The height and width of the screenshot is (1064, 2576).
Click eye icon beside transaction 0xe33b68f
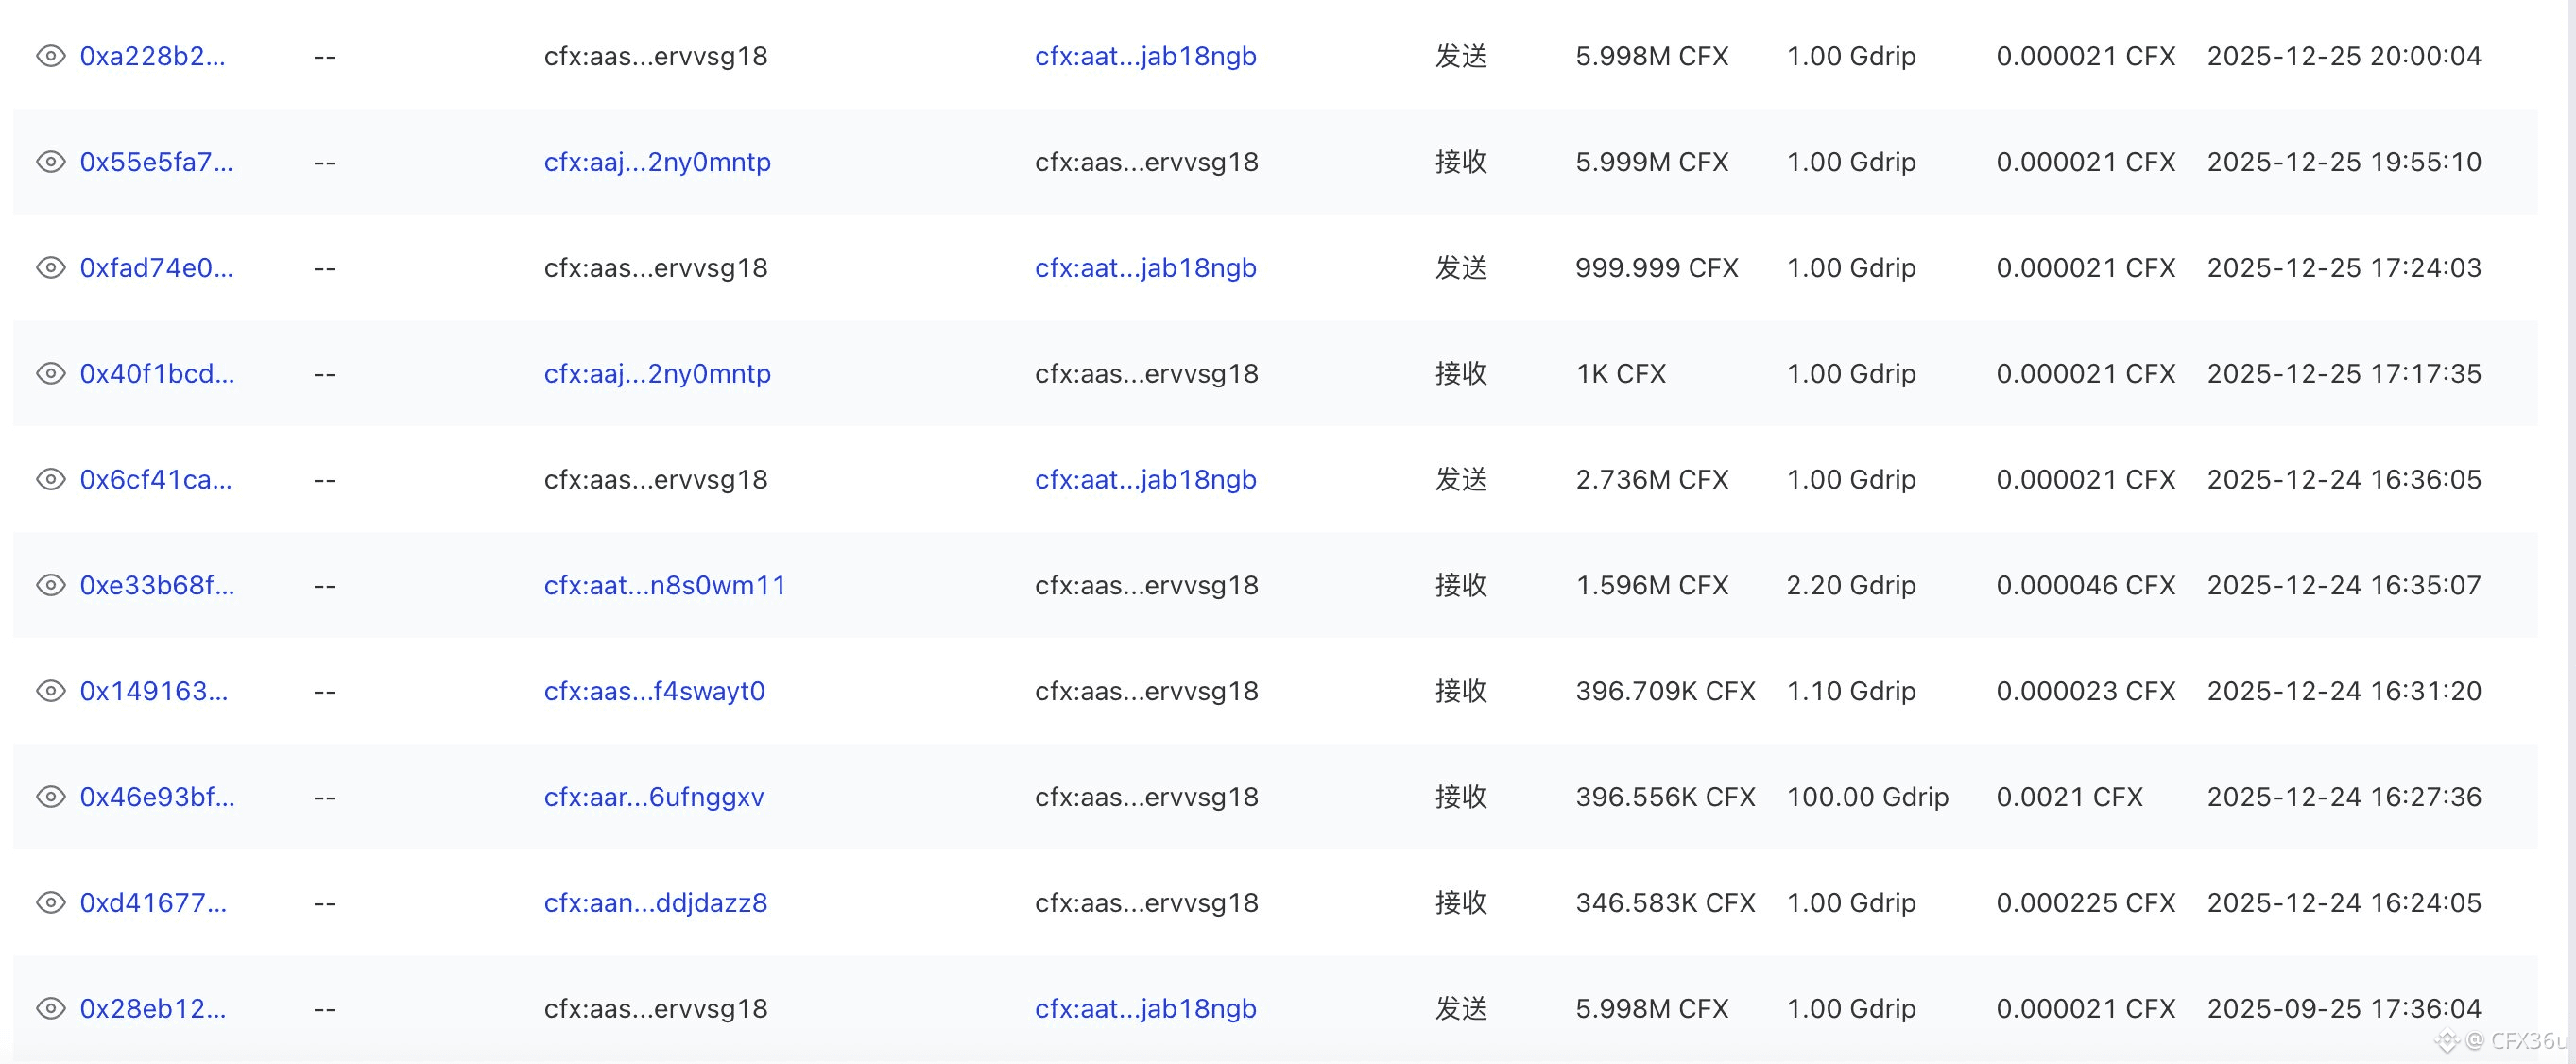tap(50, 586)
